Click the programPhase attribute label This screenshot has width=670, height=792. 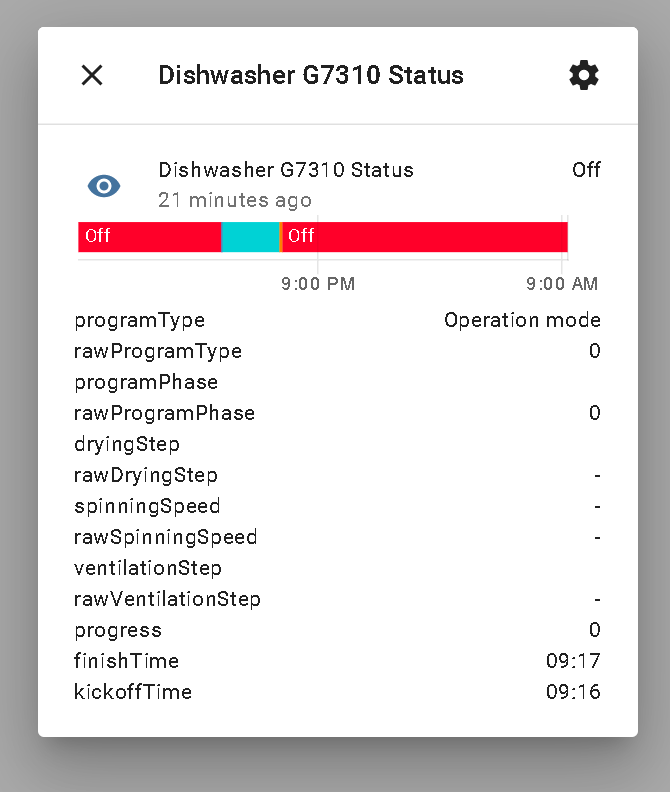[x=146, y=383]
